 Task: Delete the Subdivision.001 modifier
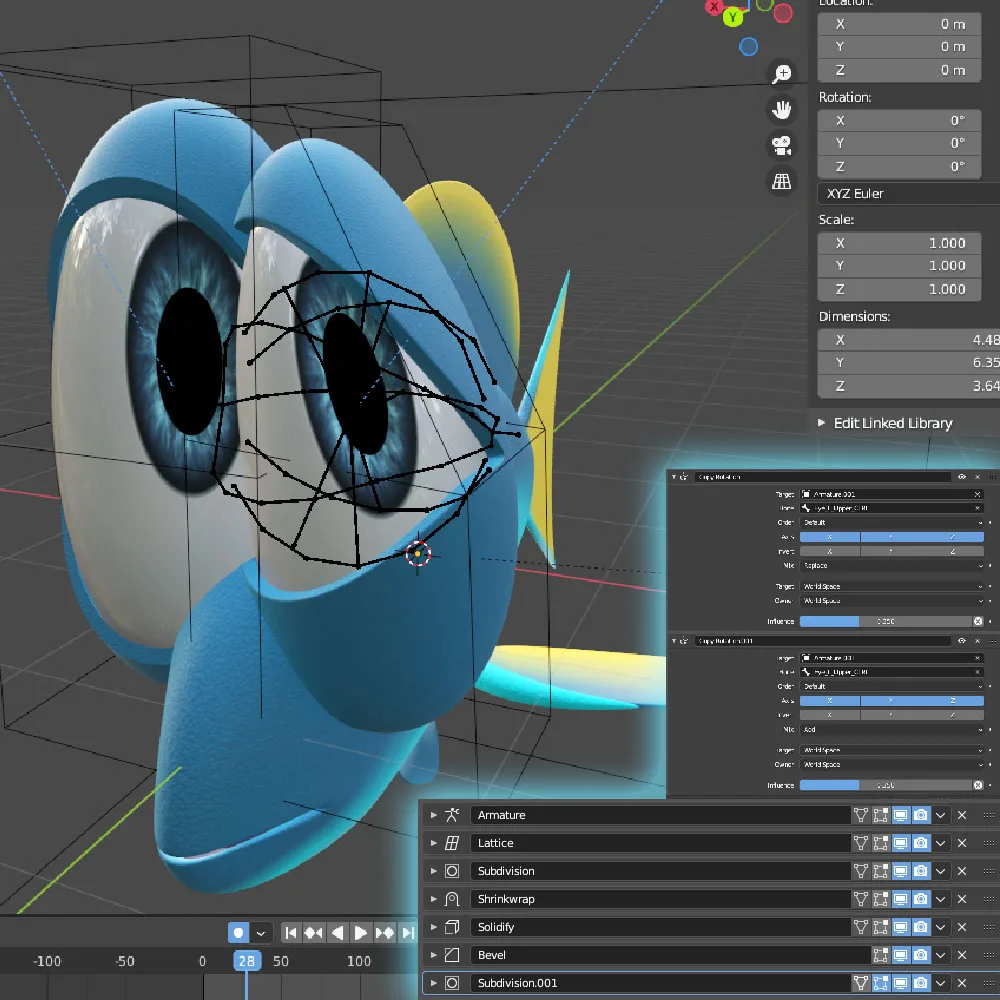point(962,983)
